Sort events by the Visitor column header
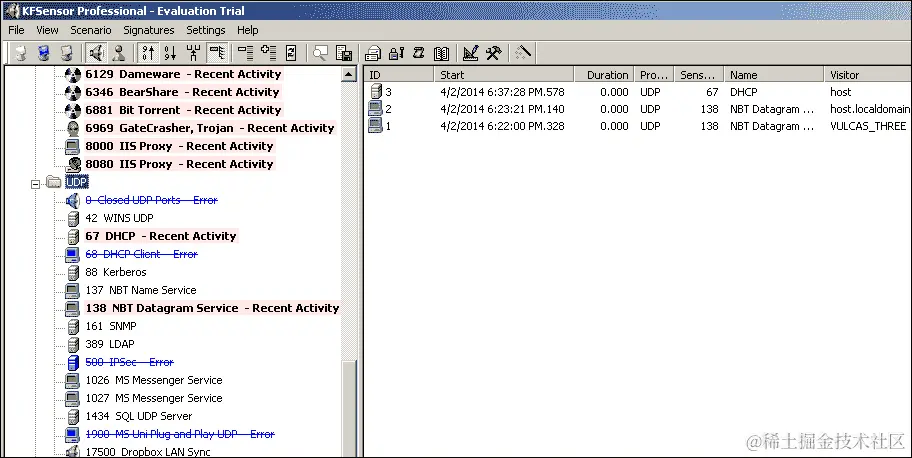The height and width of the screenshot is (458, 912). (868, 74)
